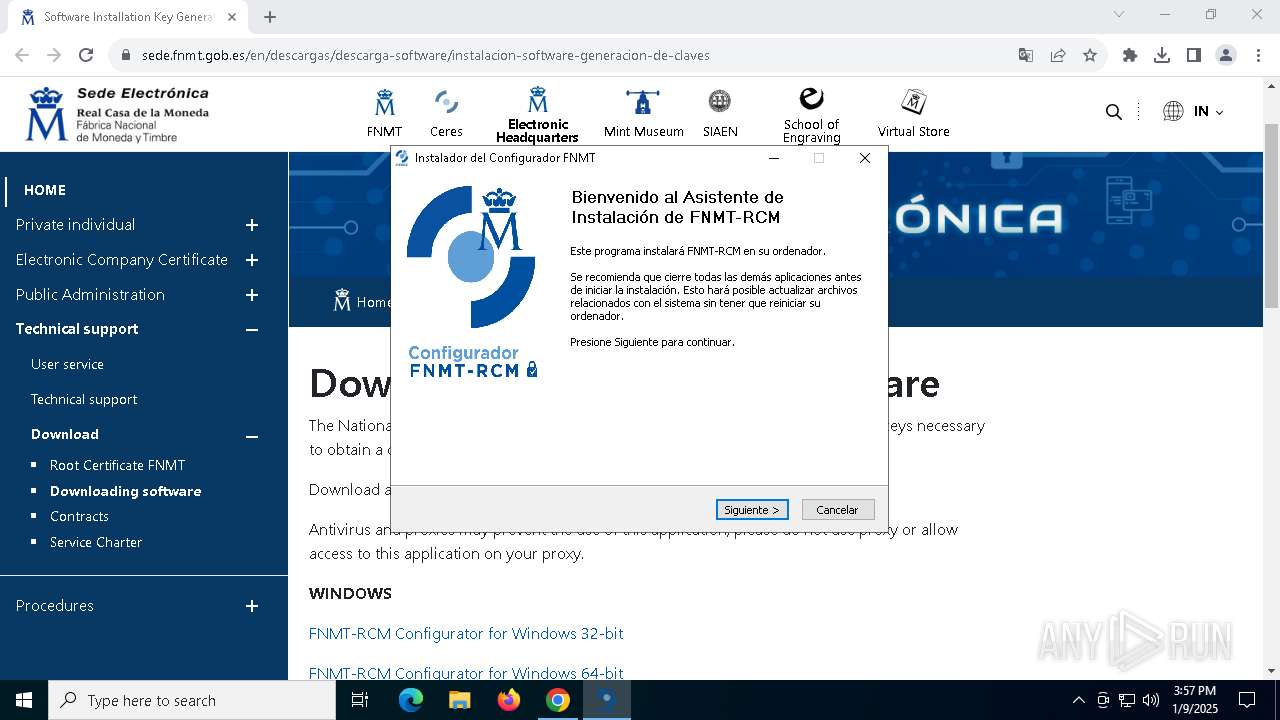Click the translate page icon
This screenshot has height=720, width=1280.
[x=1026, y=55]
